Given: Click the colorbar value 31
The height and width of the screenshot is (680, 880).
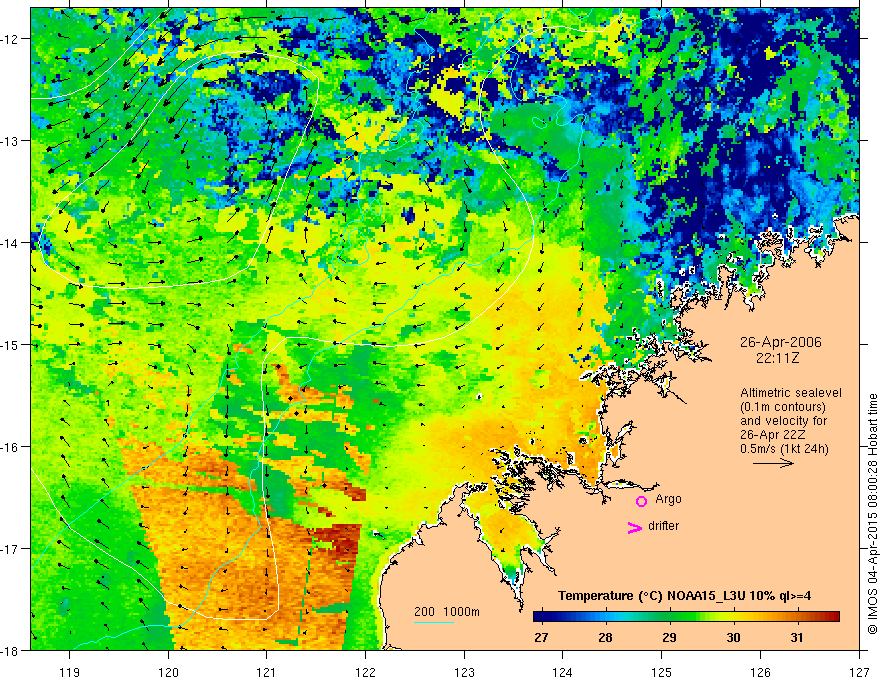Looking at the screenshot, I should (796, 637).
